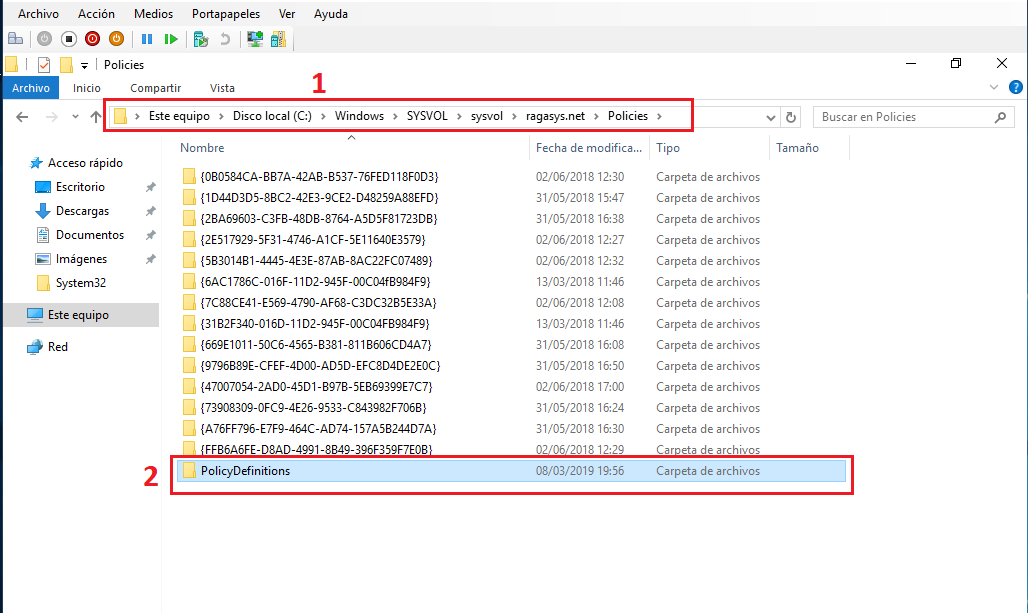The image size is (1028, 613).
Task: Sort files by the Nombre column header
Action: click(x=202, y=147)
